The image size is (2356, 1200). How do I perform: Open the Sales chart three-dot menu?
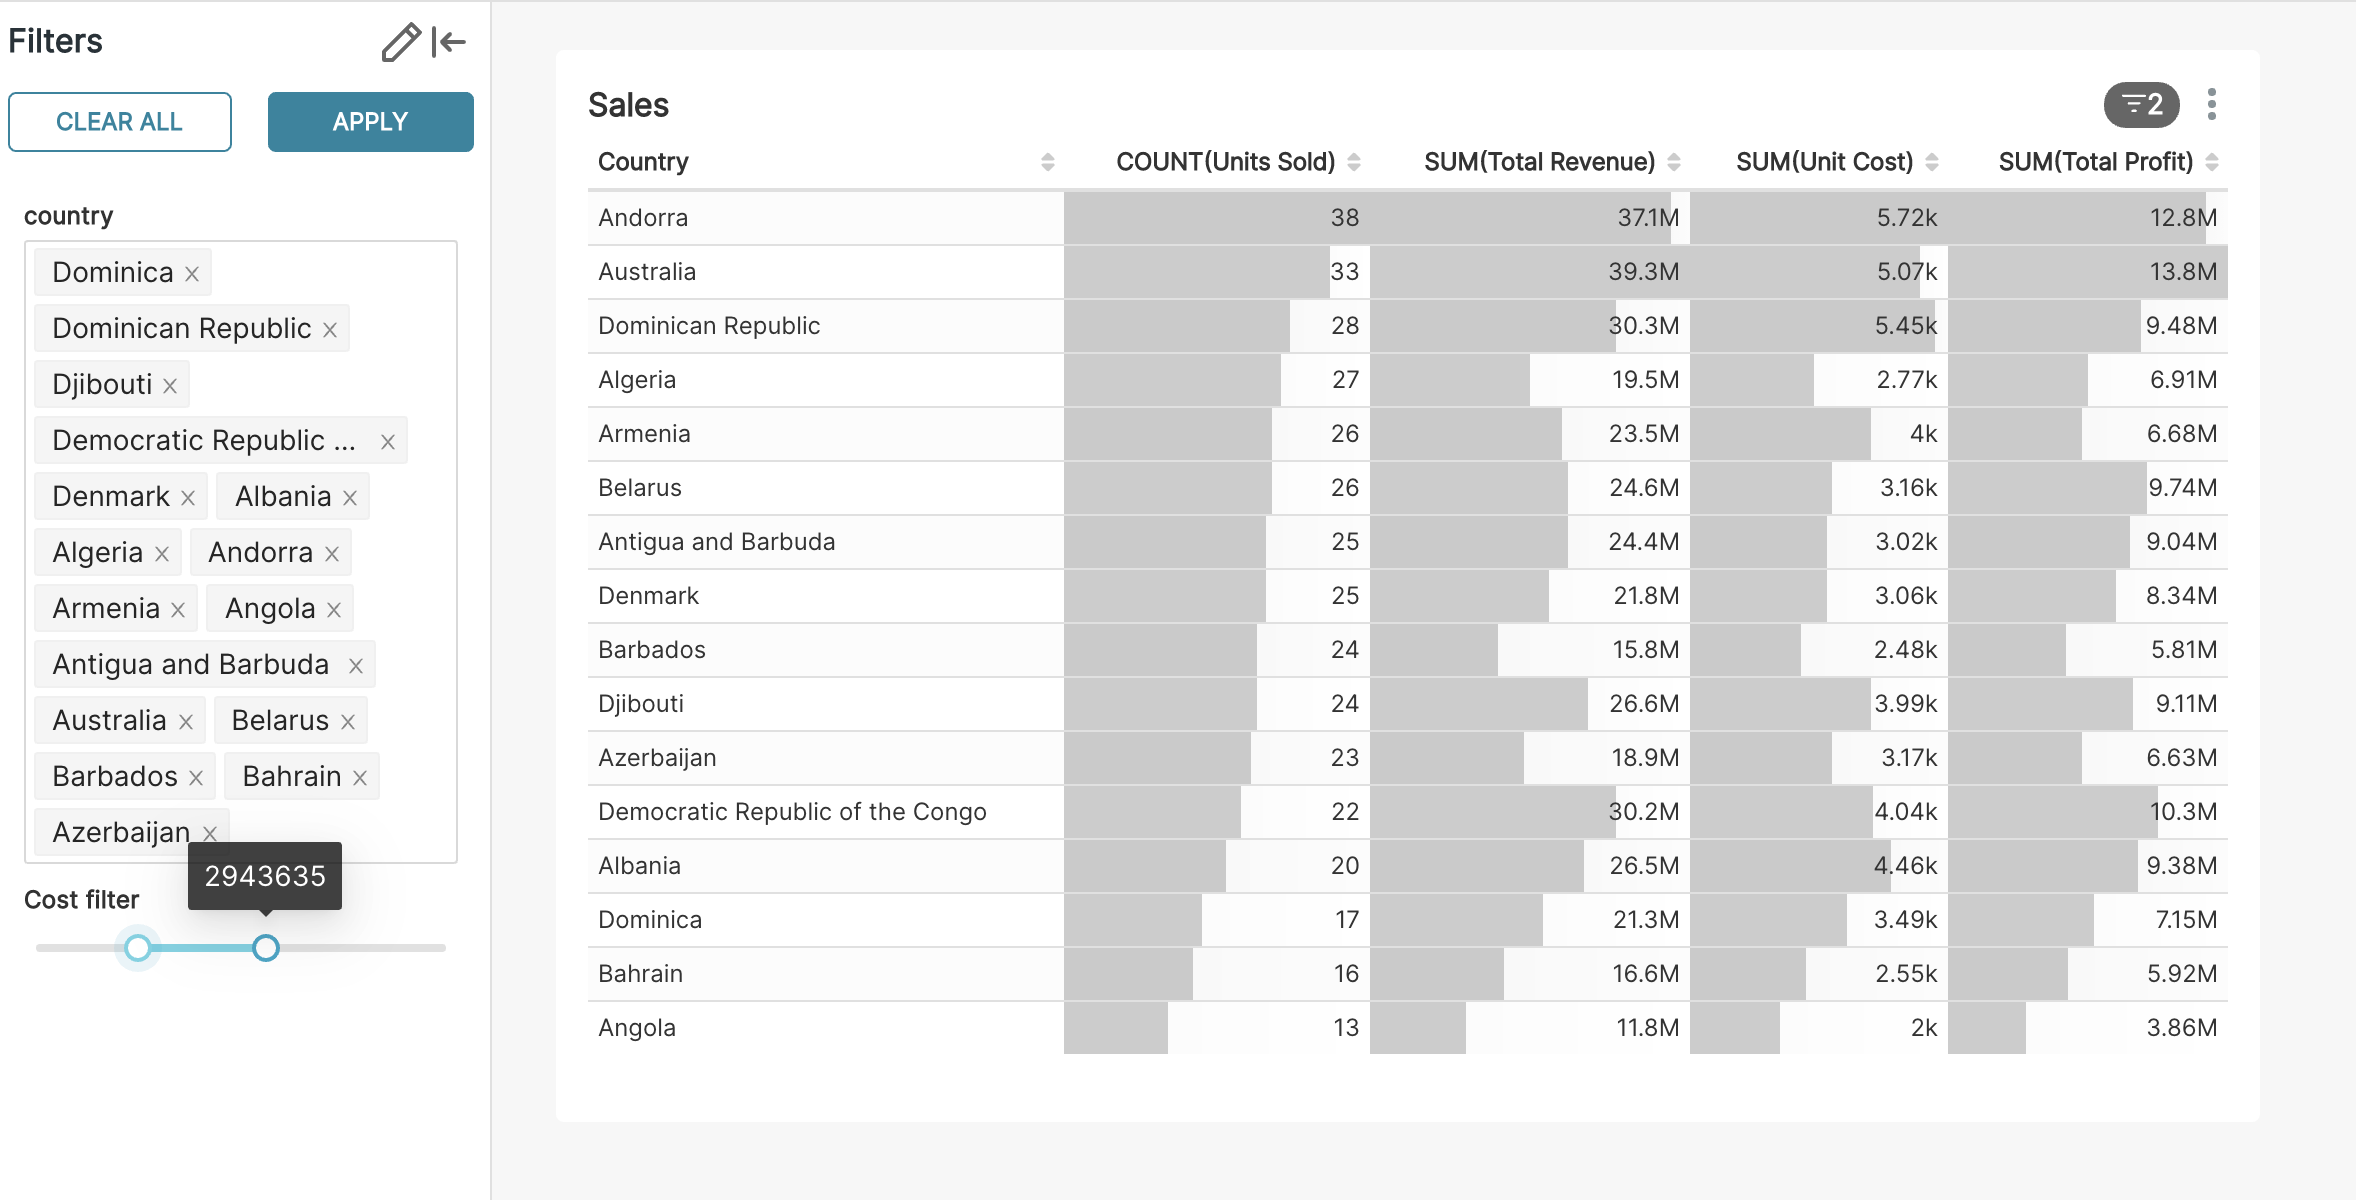2212,104
